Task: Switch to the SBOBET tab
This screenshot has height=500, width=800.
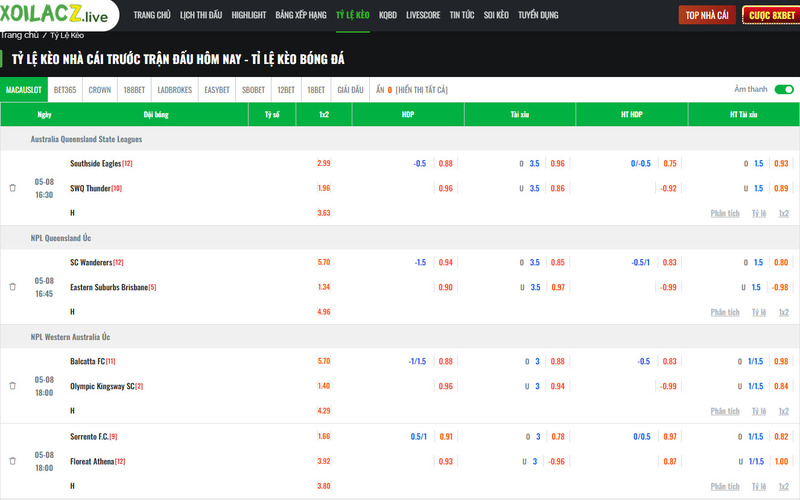Action: coord(254,90)
